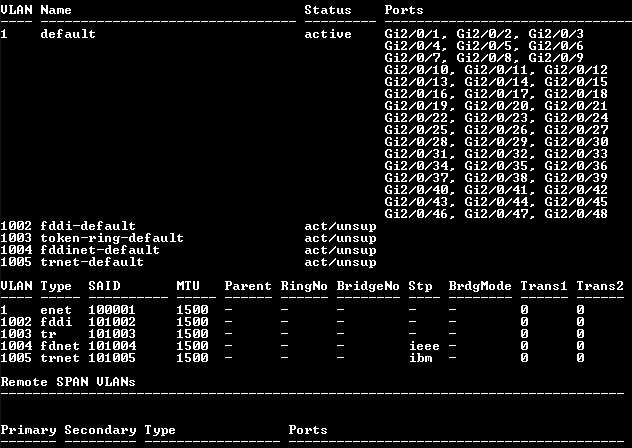Click the 'Secondary' column header
The width and height of the screenshot is (632, 448).
(100, 430)
